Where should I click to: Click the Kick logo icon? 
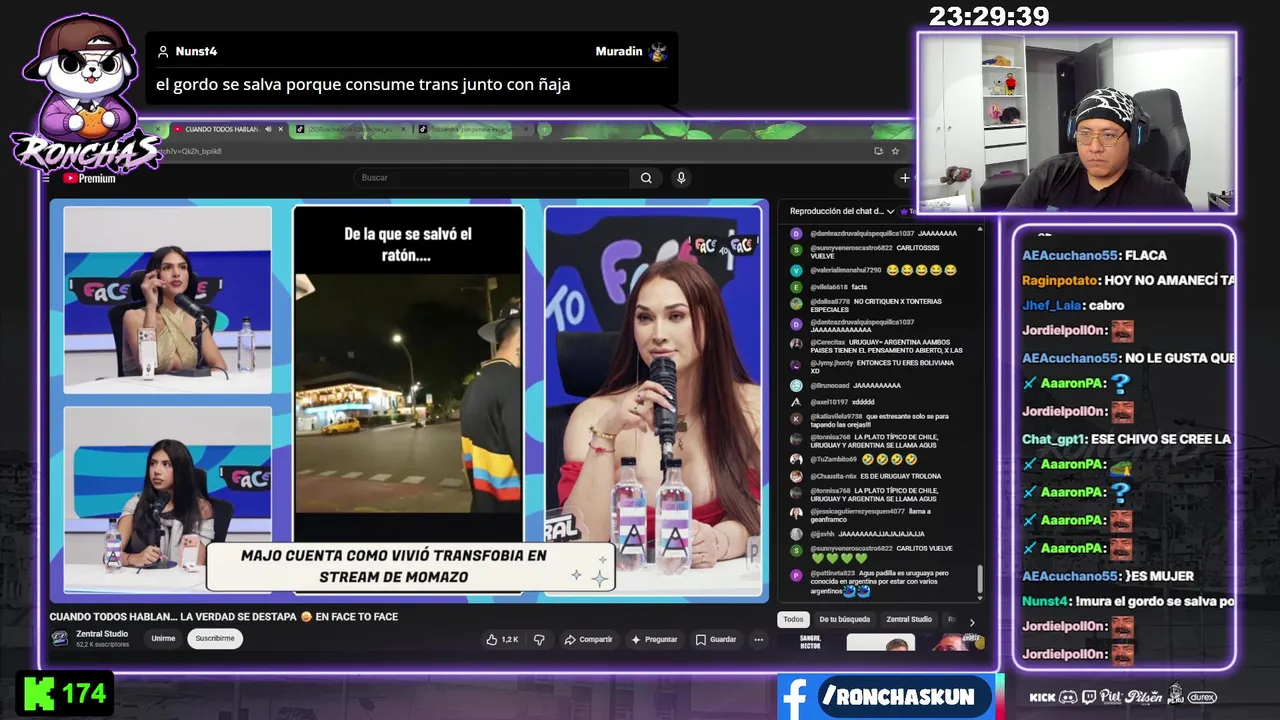pos(39,693)
